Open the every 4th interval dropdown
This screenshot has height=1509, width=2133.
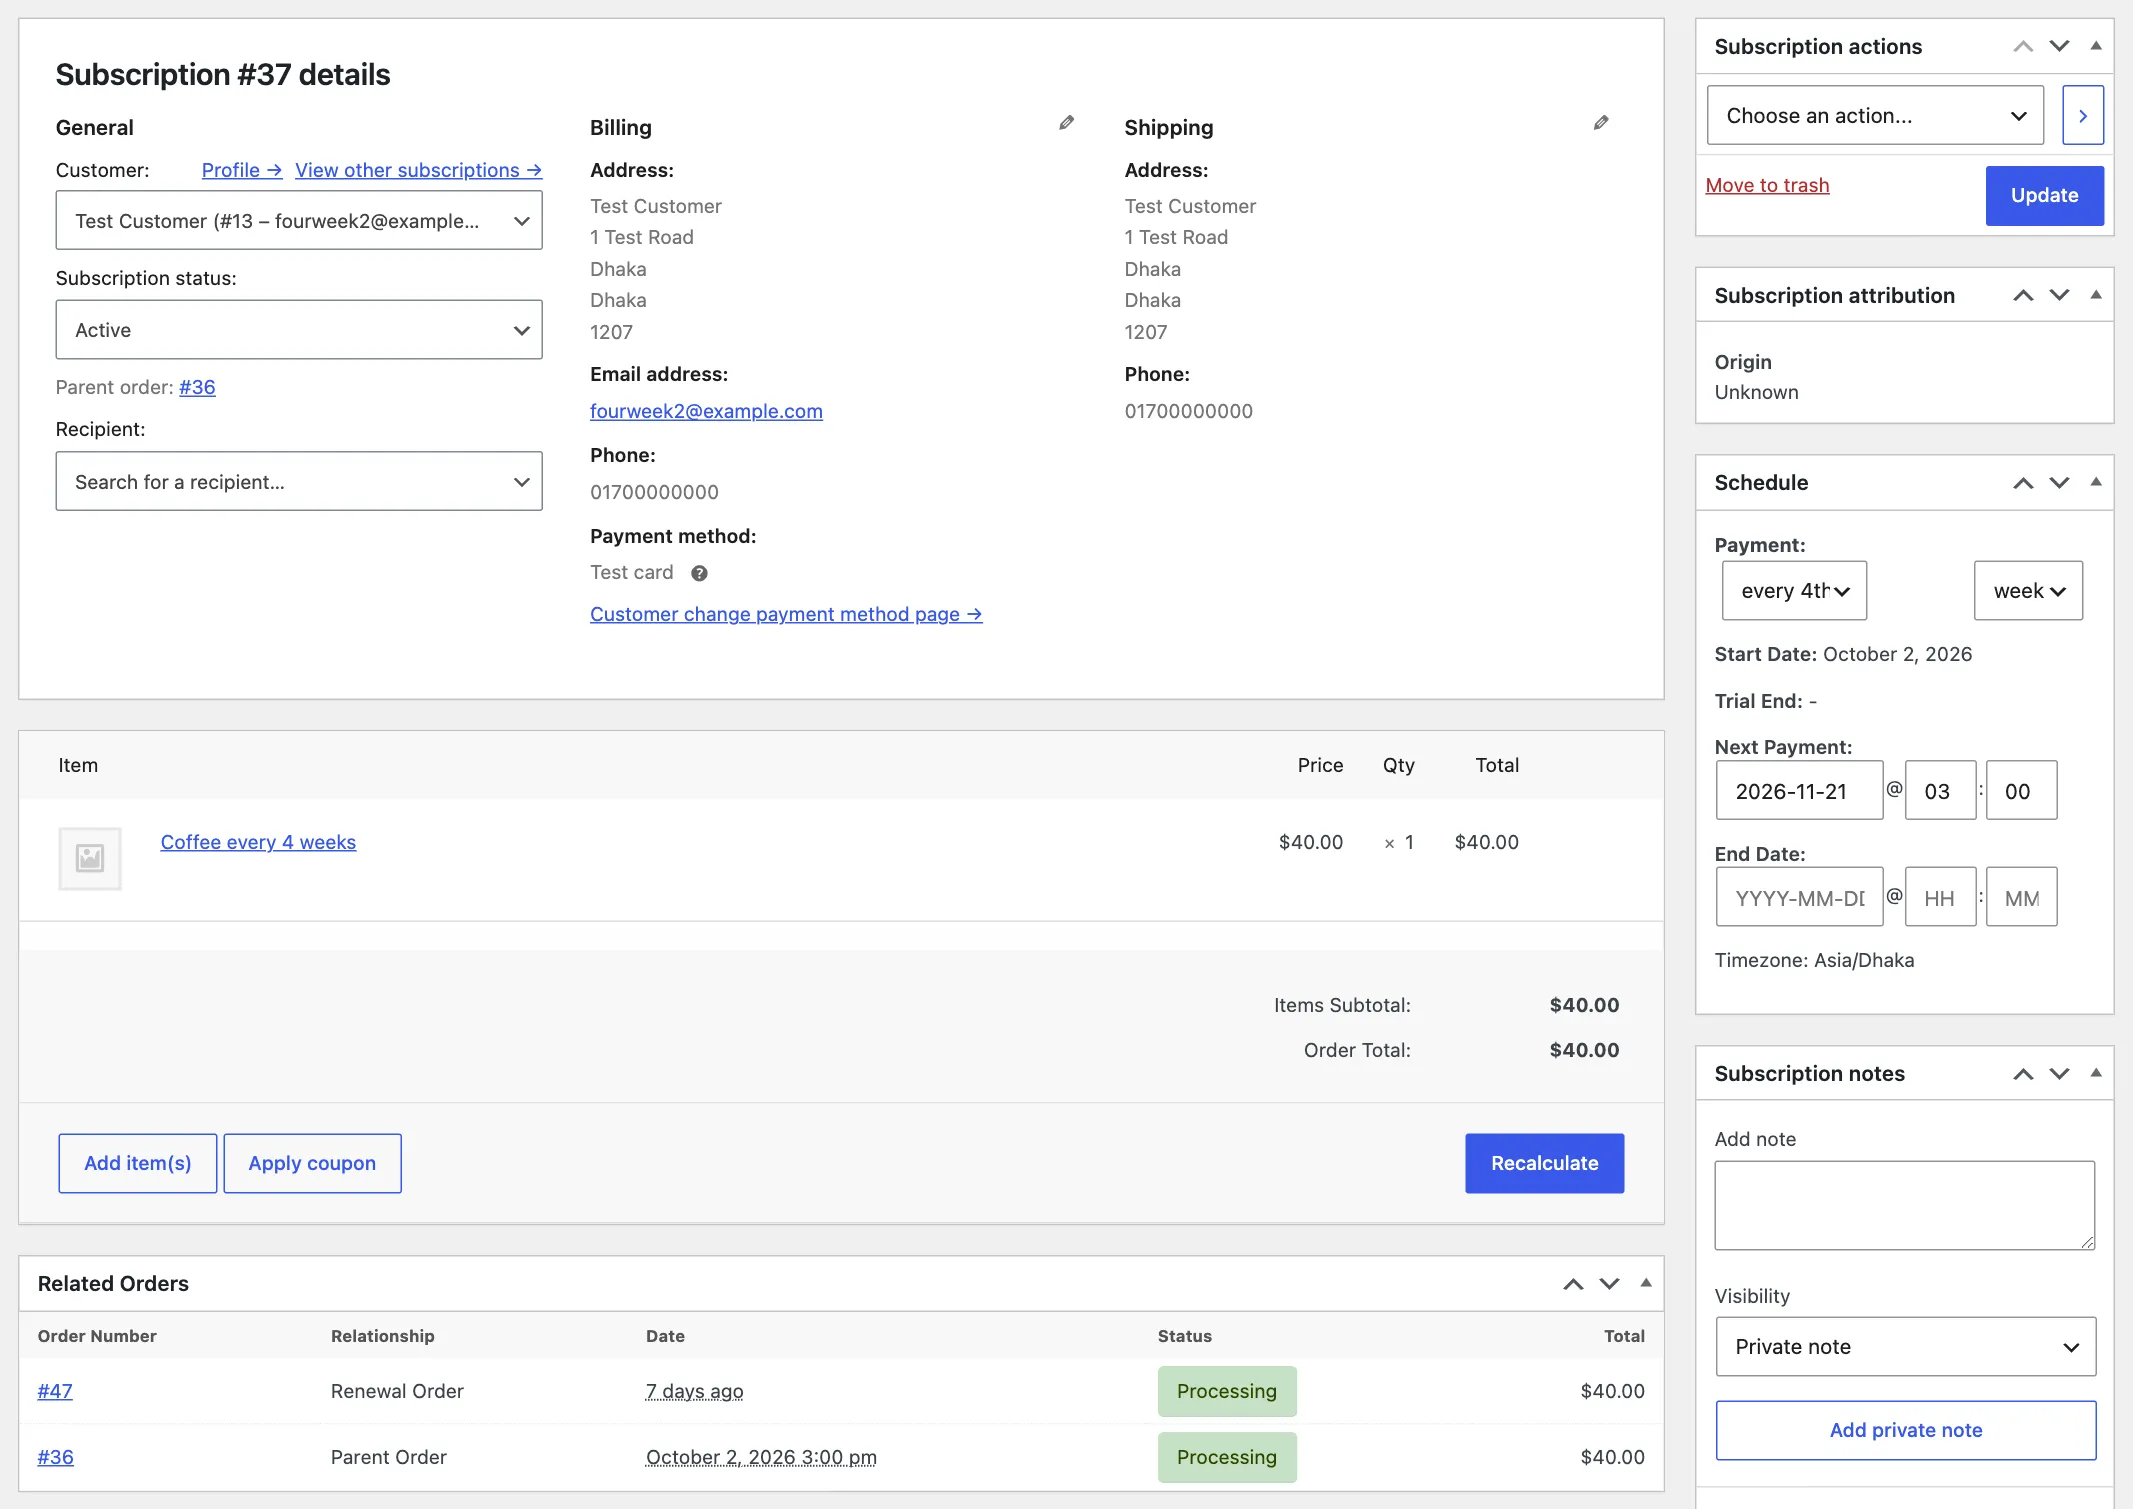point(1794,590)
